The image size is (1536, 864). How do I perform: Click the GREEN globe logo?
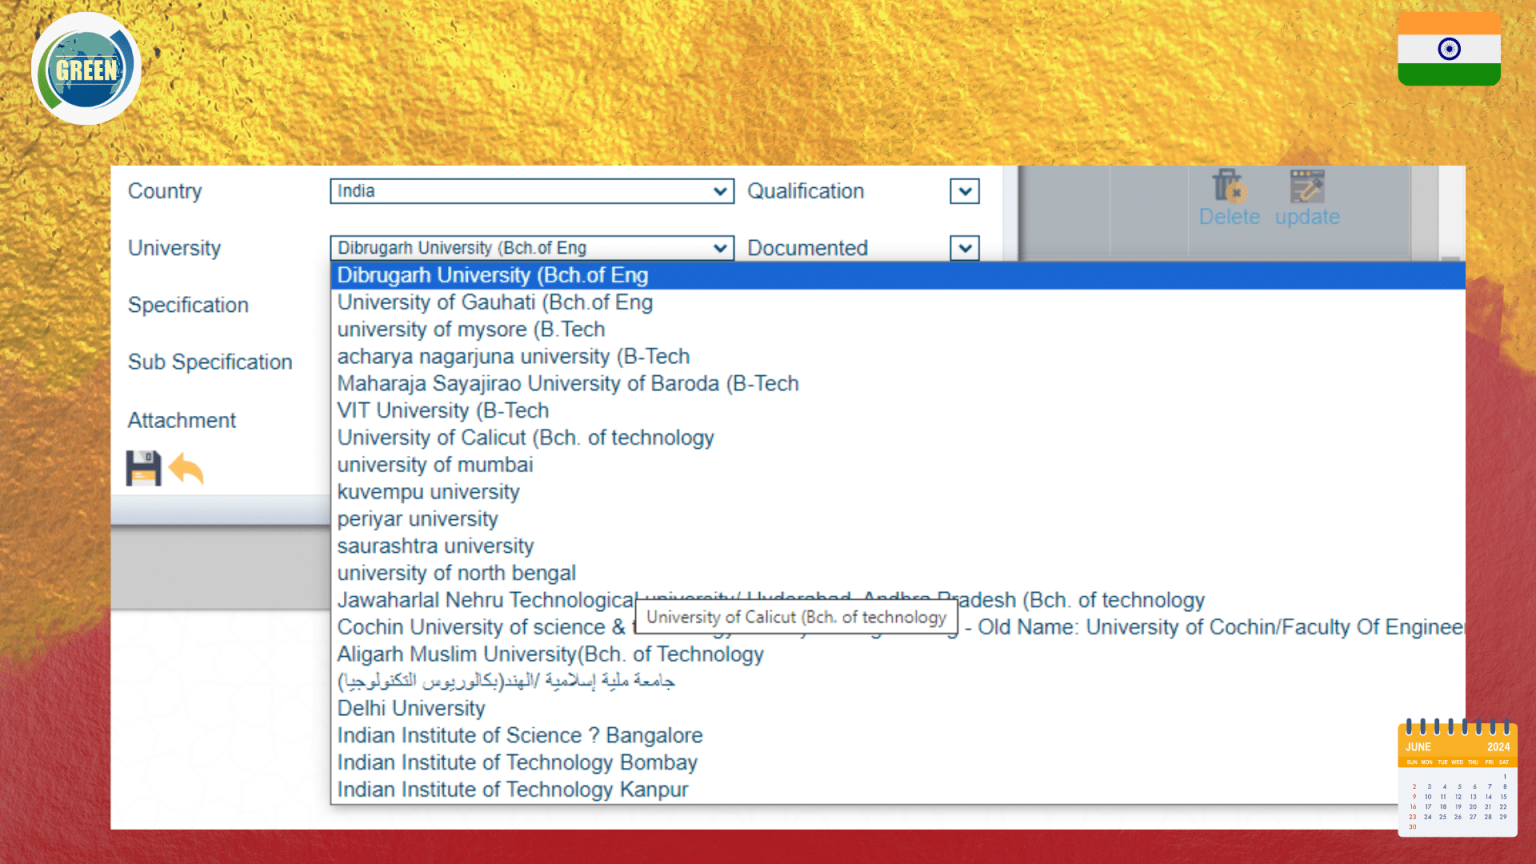pos(86,69)
